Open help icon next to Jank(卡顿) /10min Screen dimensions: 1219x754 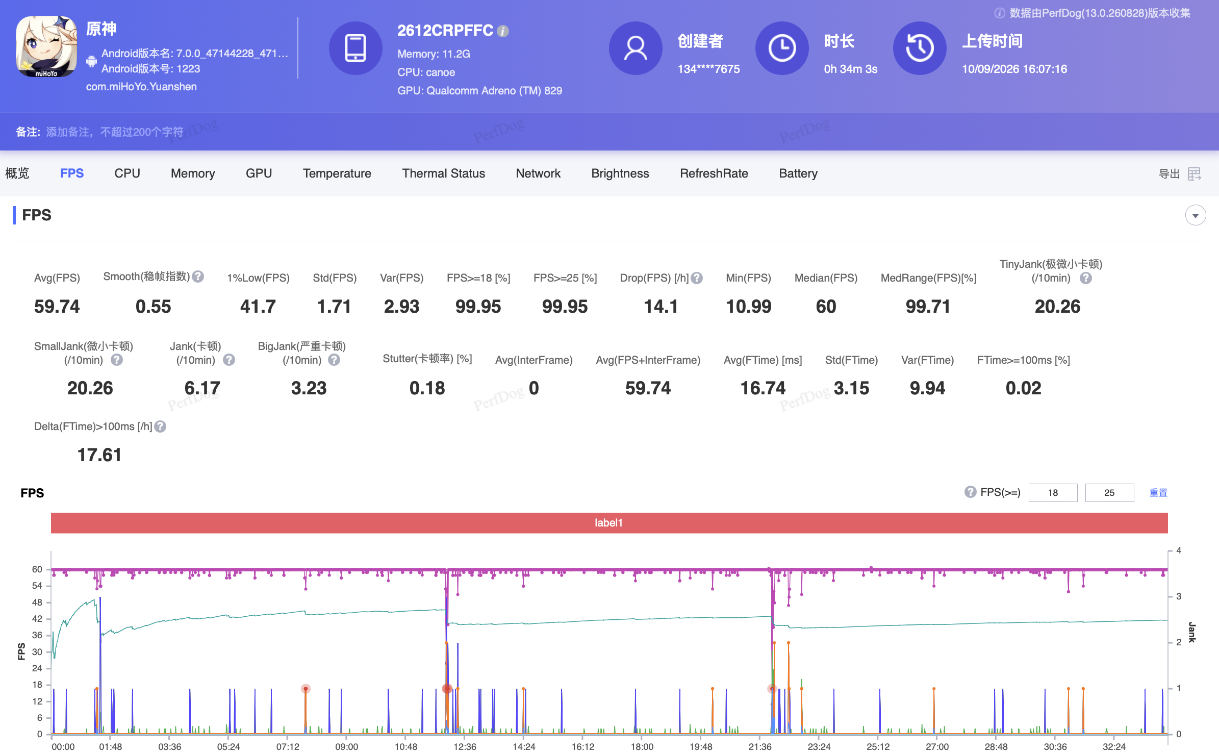pos(229,360)
